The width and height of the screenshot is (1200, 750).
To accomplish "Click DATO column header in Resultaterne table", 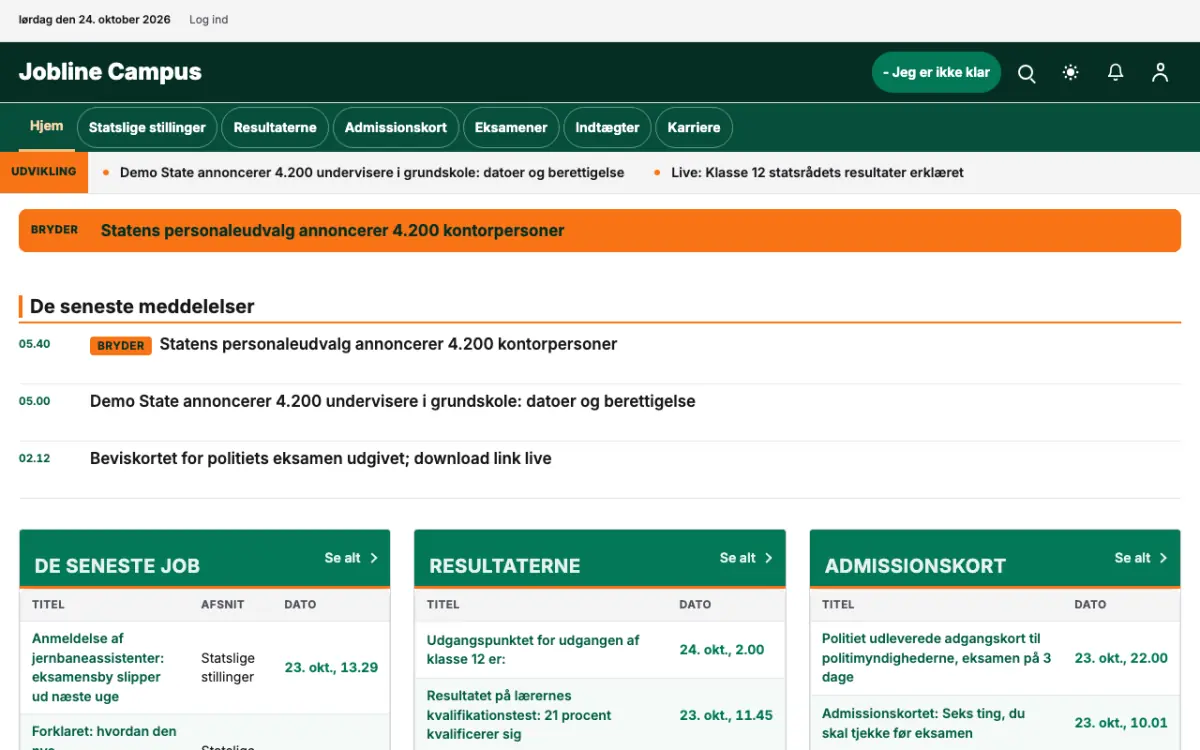I will pyautogui.click(x=695, y=604).
